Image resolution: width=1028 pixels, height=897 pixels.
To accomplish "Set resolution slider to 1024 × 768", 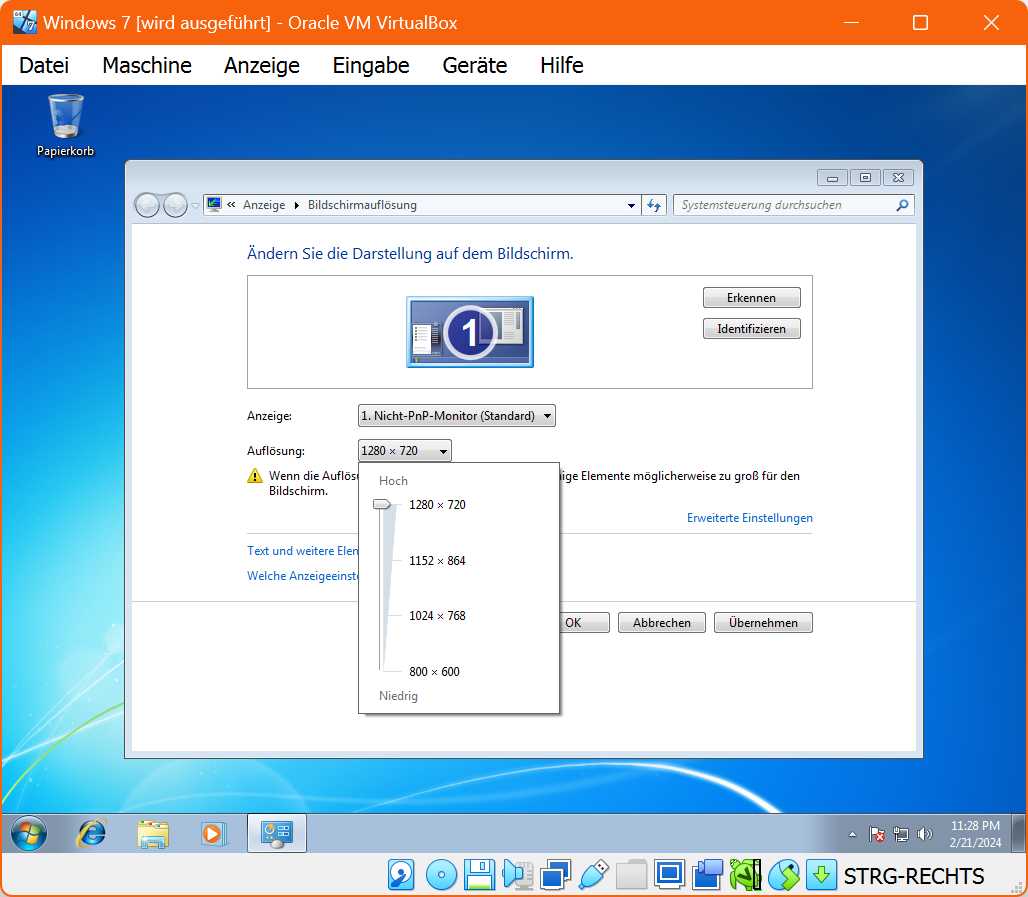I will point(437,616).
